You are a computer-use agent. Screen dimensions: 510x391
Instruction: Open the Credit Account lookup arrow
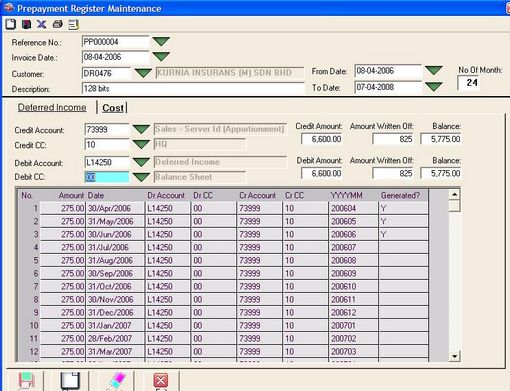click(141, 129)
